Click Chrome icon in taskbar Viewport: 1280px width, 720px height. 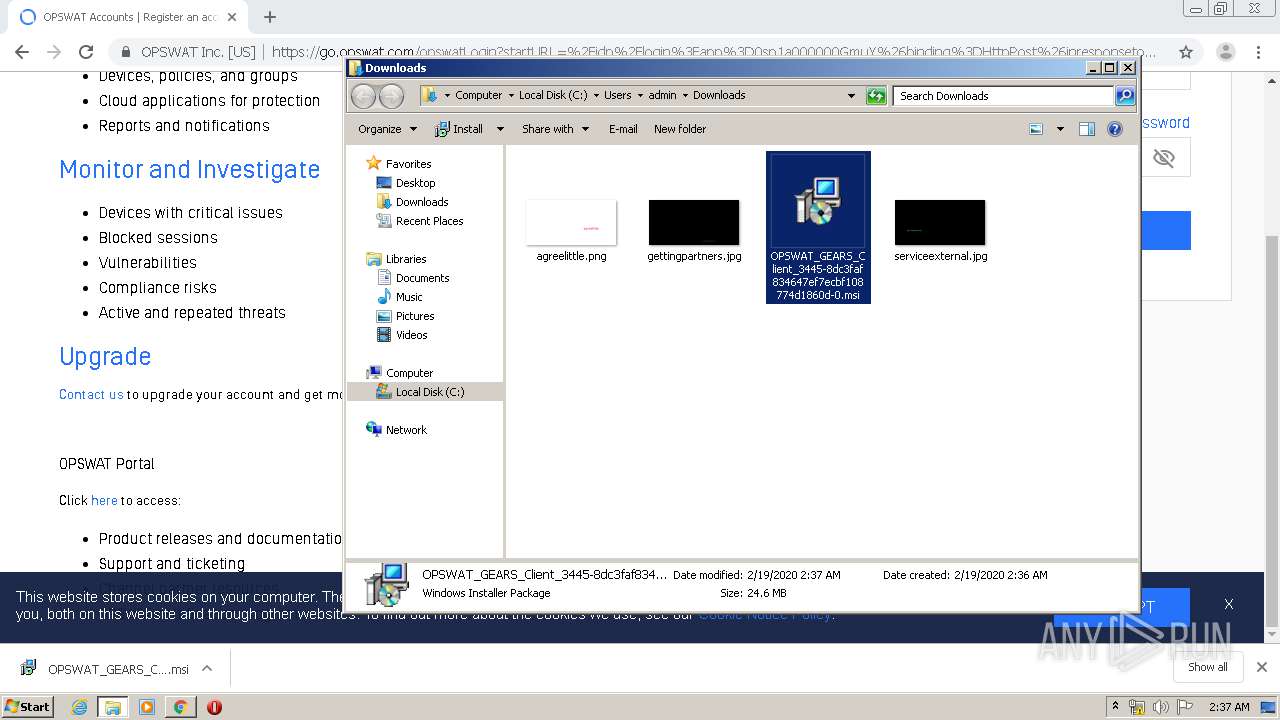(x=180, y=707)
